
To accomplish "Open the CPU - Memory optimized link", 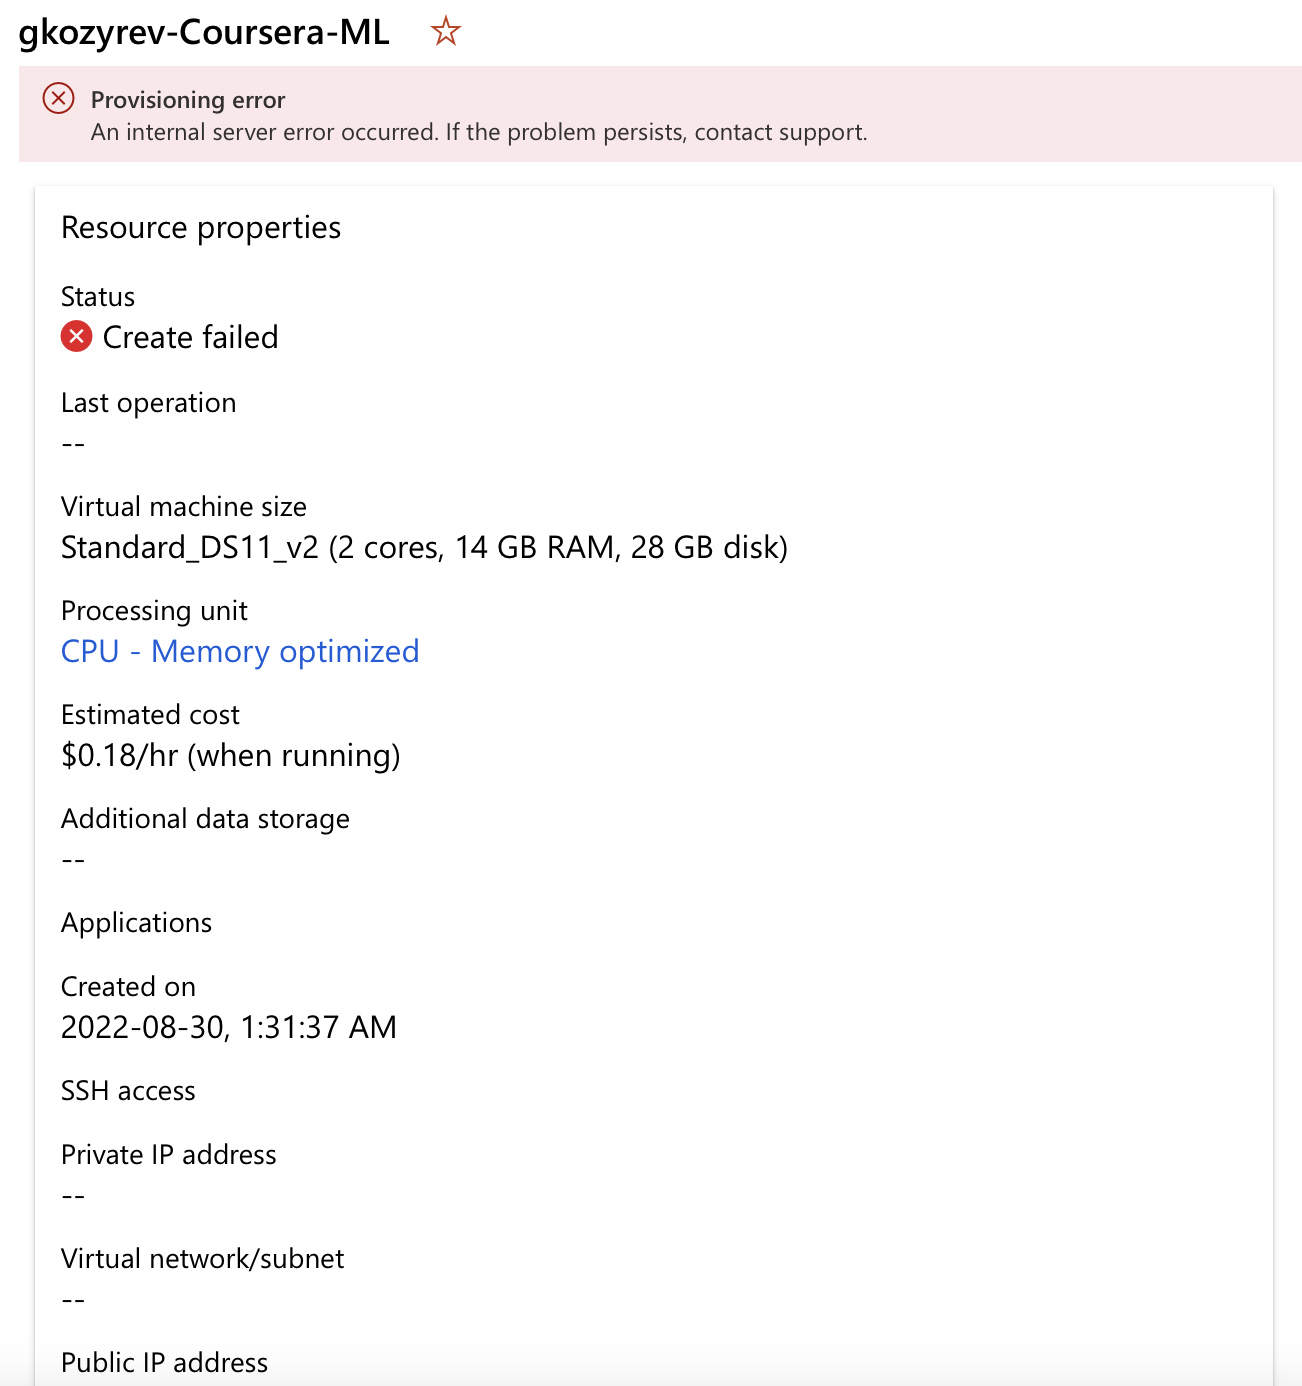I will (x=240, y=651).
